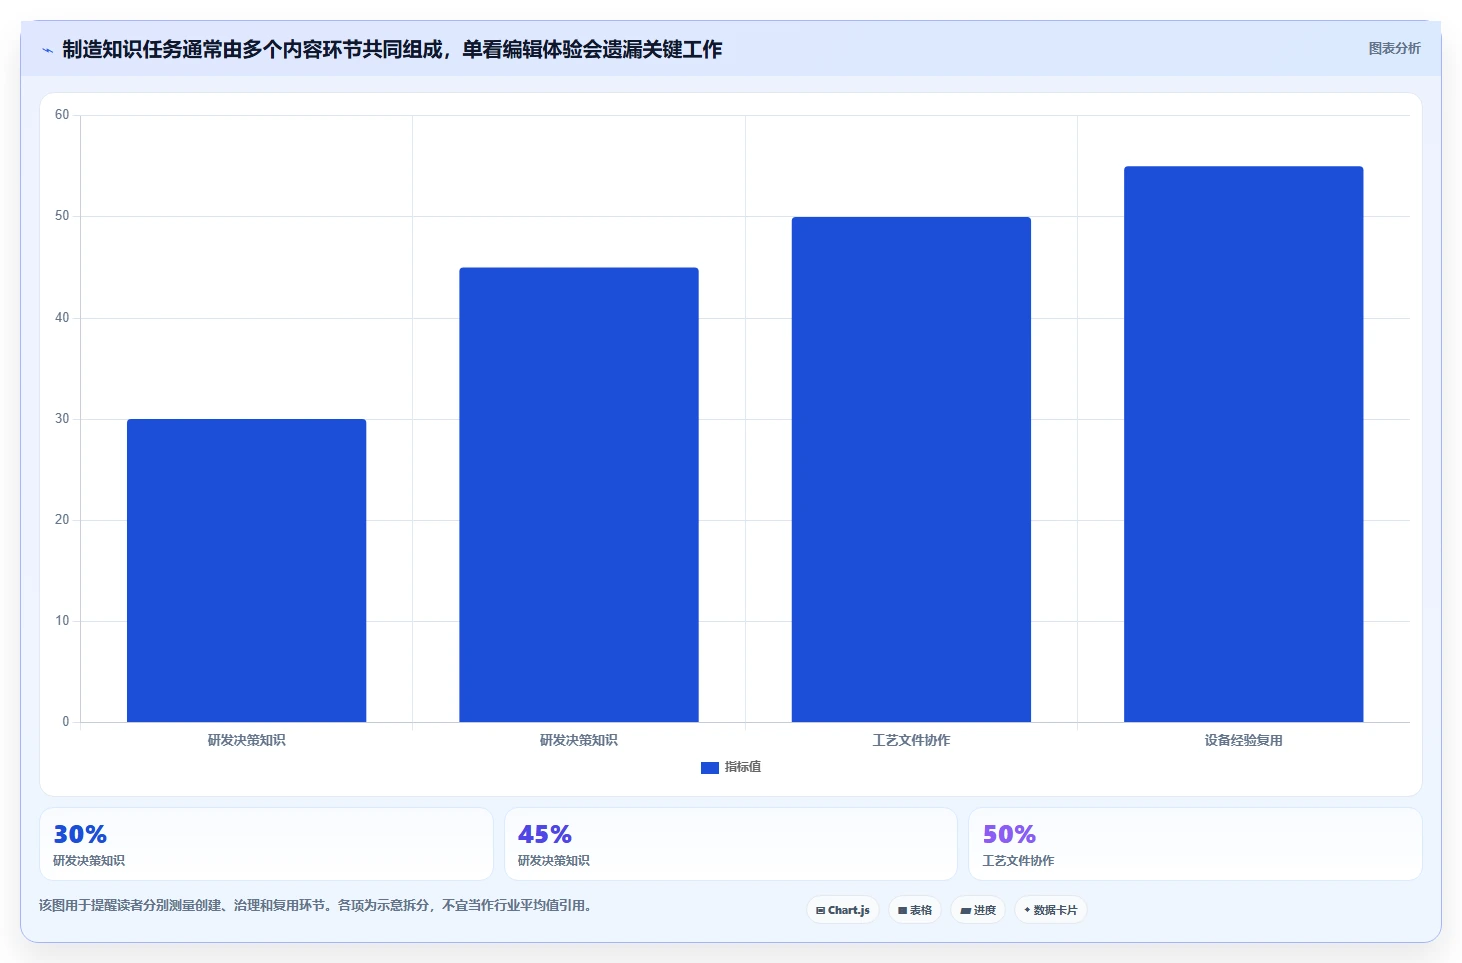This screenshot has height=963, width=1462.
Task: Click the 工艺文件协作 x-axis label
Action: click(911, 740)
